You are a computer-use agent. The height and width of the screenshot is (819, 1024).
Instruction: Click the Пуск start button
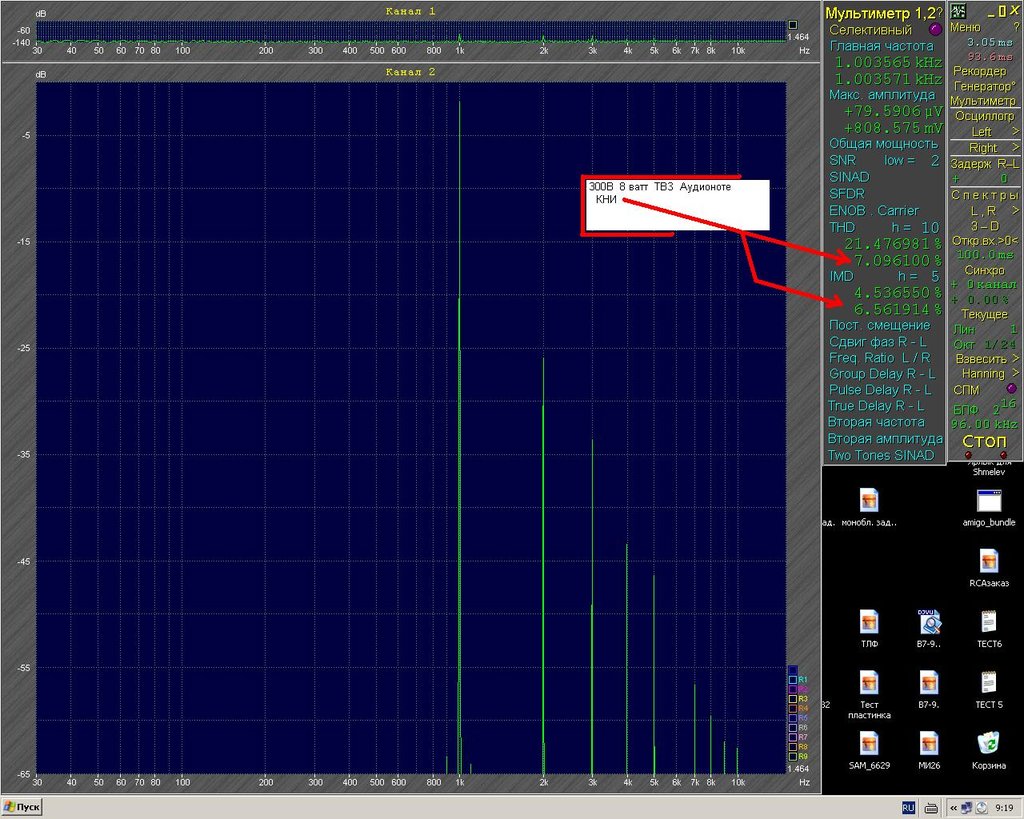coord(22,807)
